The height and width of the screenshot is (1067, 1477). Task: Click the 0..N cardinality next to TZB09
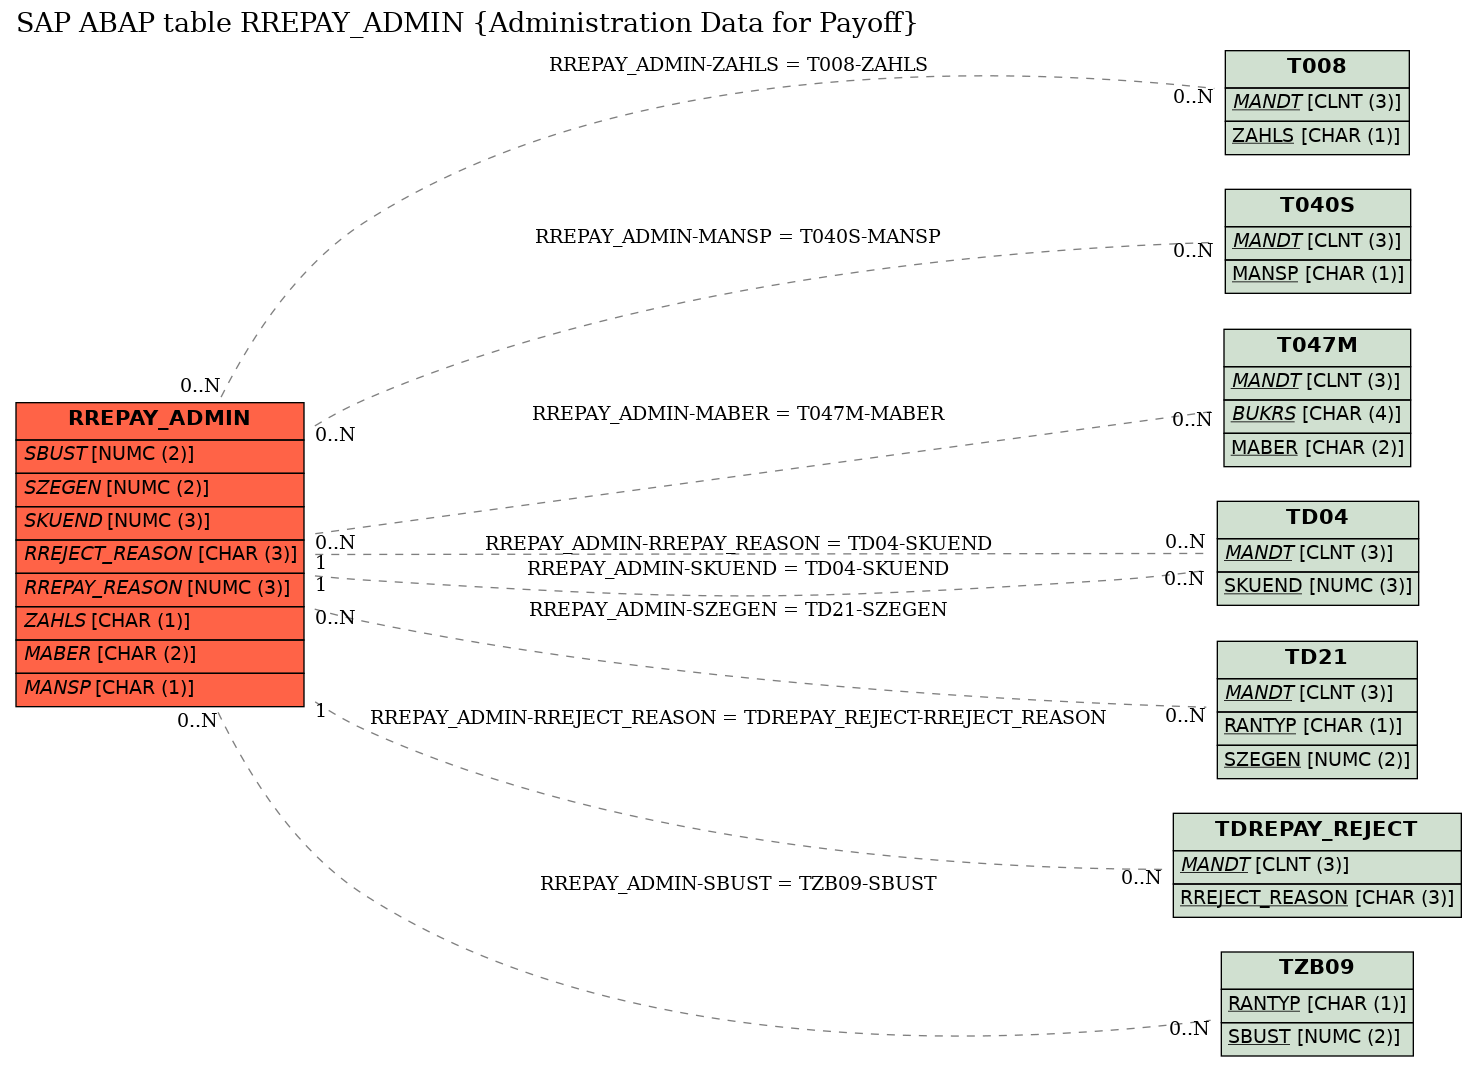point(1190,1029)
